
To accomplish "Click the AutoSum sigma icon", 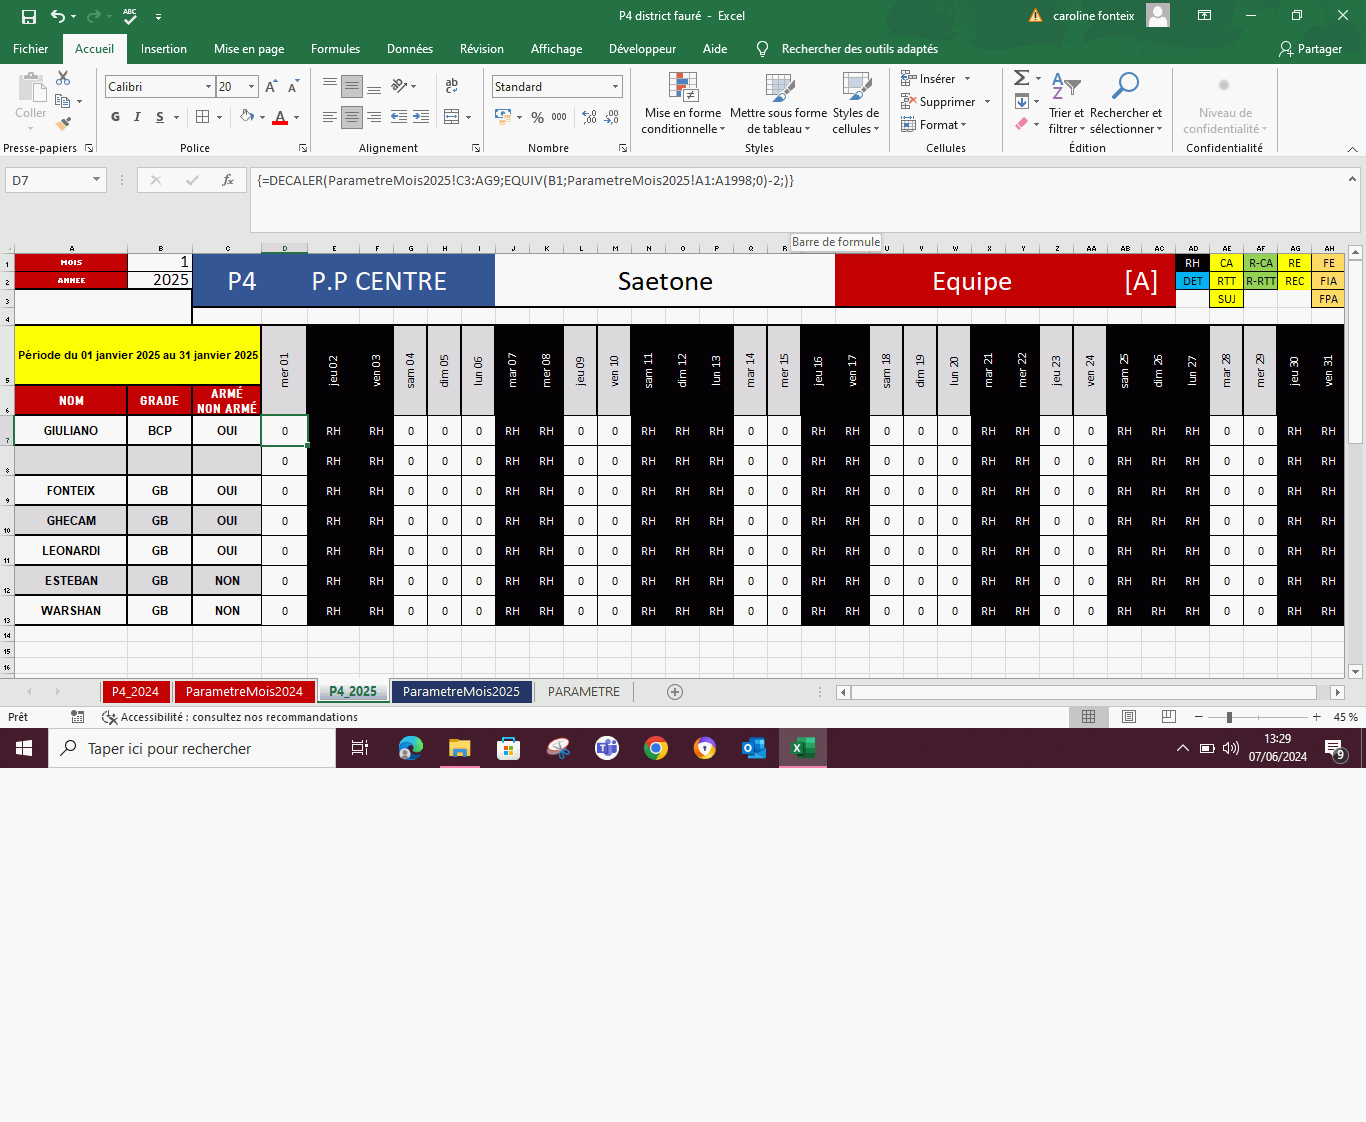I will click(1021, 78).
